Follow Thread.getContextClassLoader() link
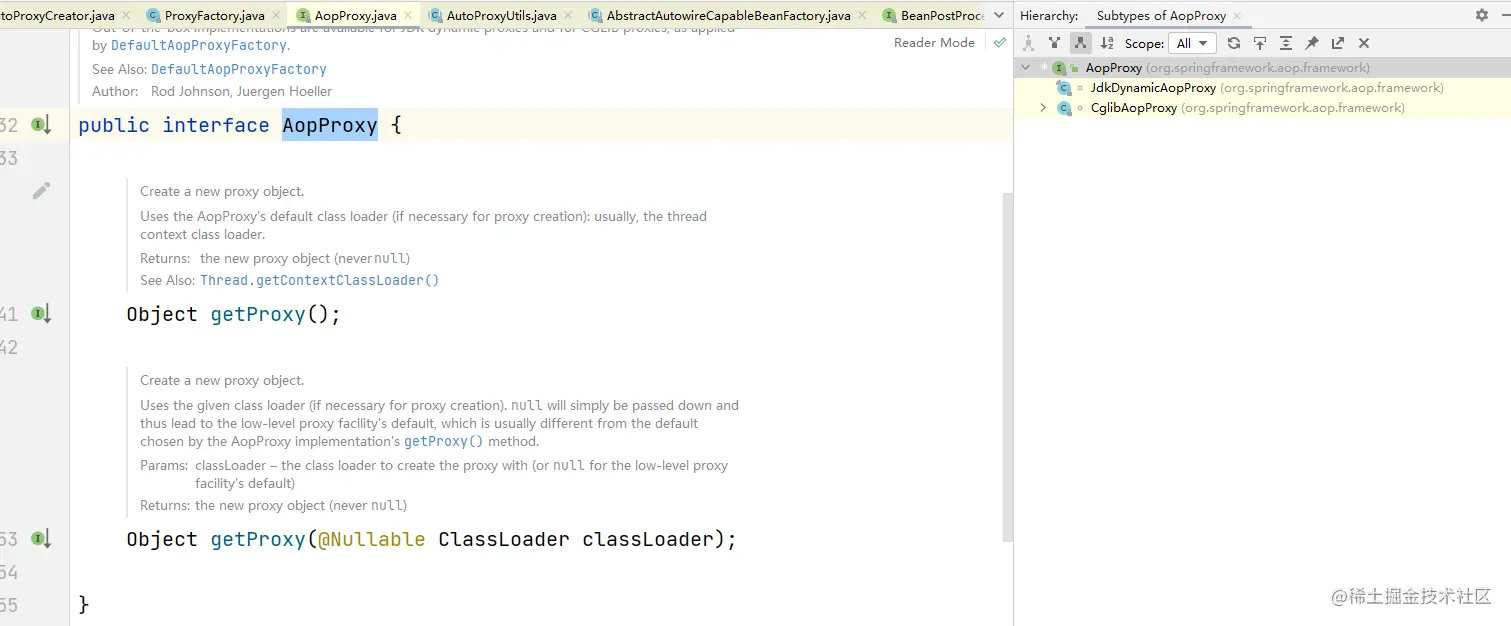The width and height of the screenshot is (1511, 626). 320,281
